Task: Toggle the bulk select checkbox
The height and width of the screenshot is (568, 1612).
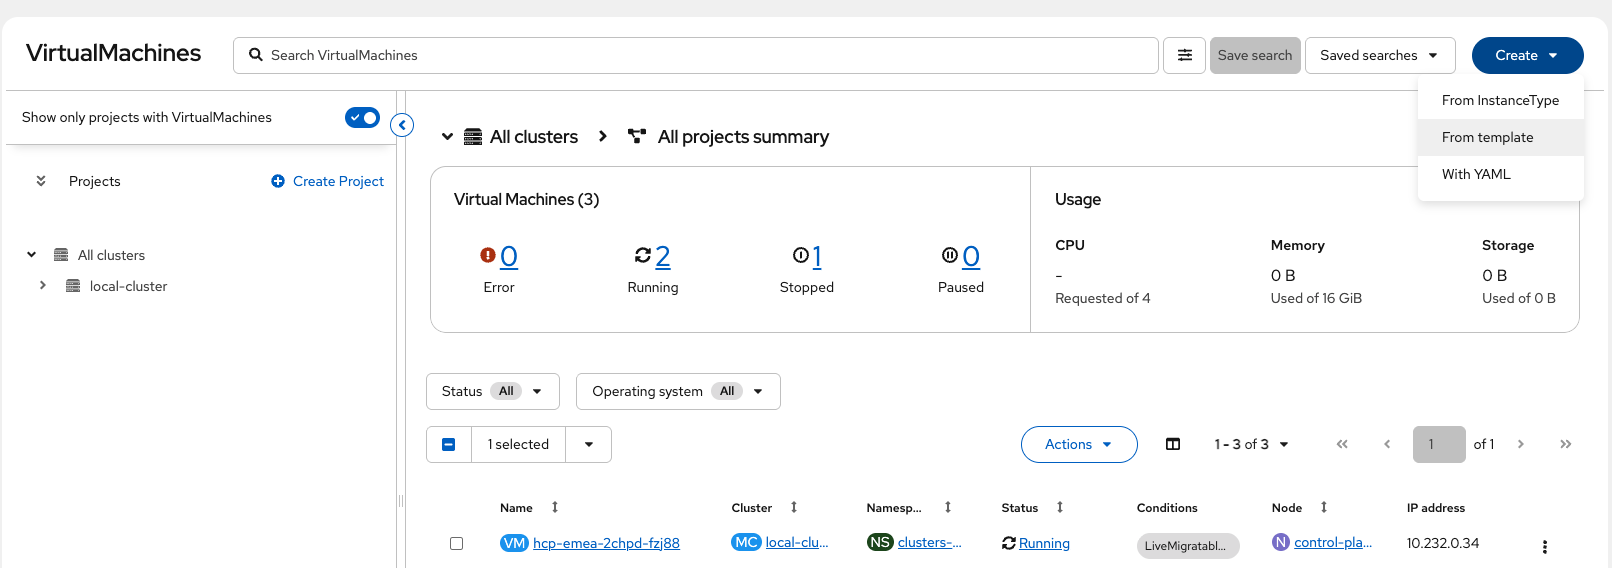Action: tap(449, 444)
